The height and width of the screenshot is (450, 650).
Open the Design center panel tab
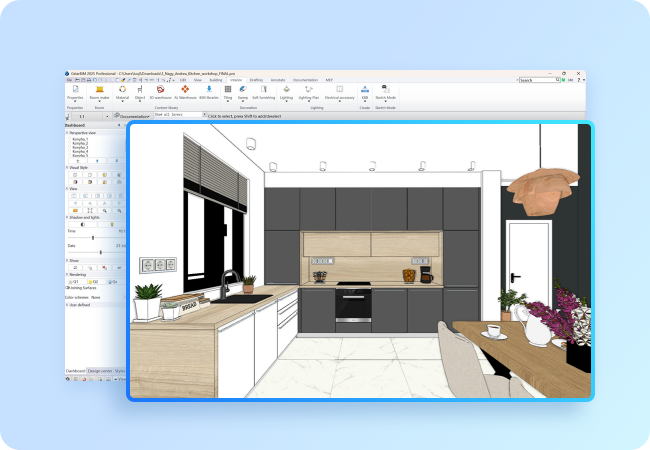[100, 370]
